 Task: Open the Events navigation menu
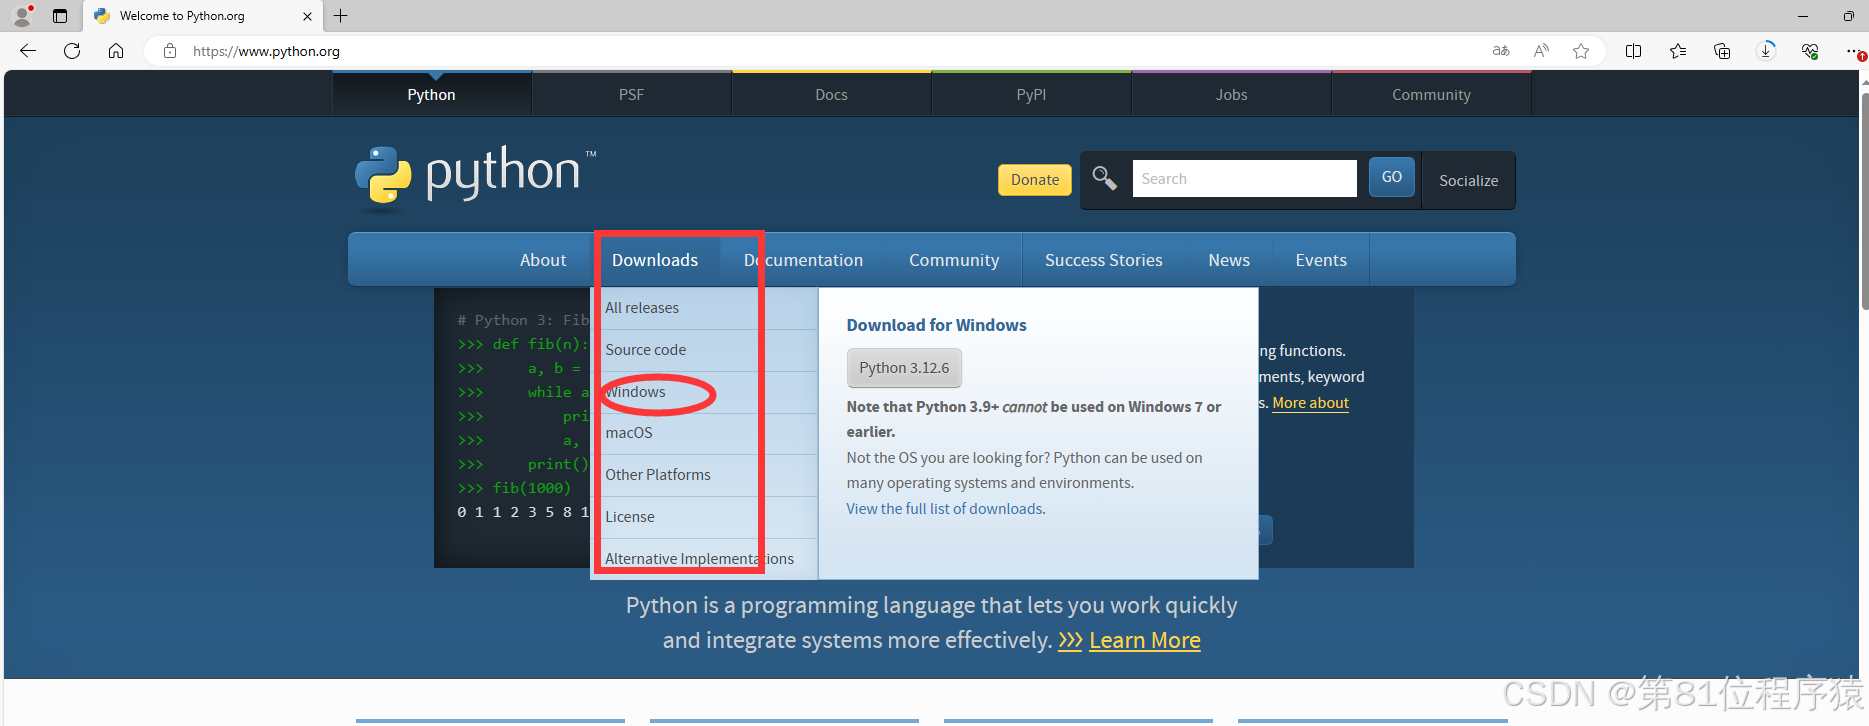tap(1321, 260)
